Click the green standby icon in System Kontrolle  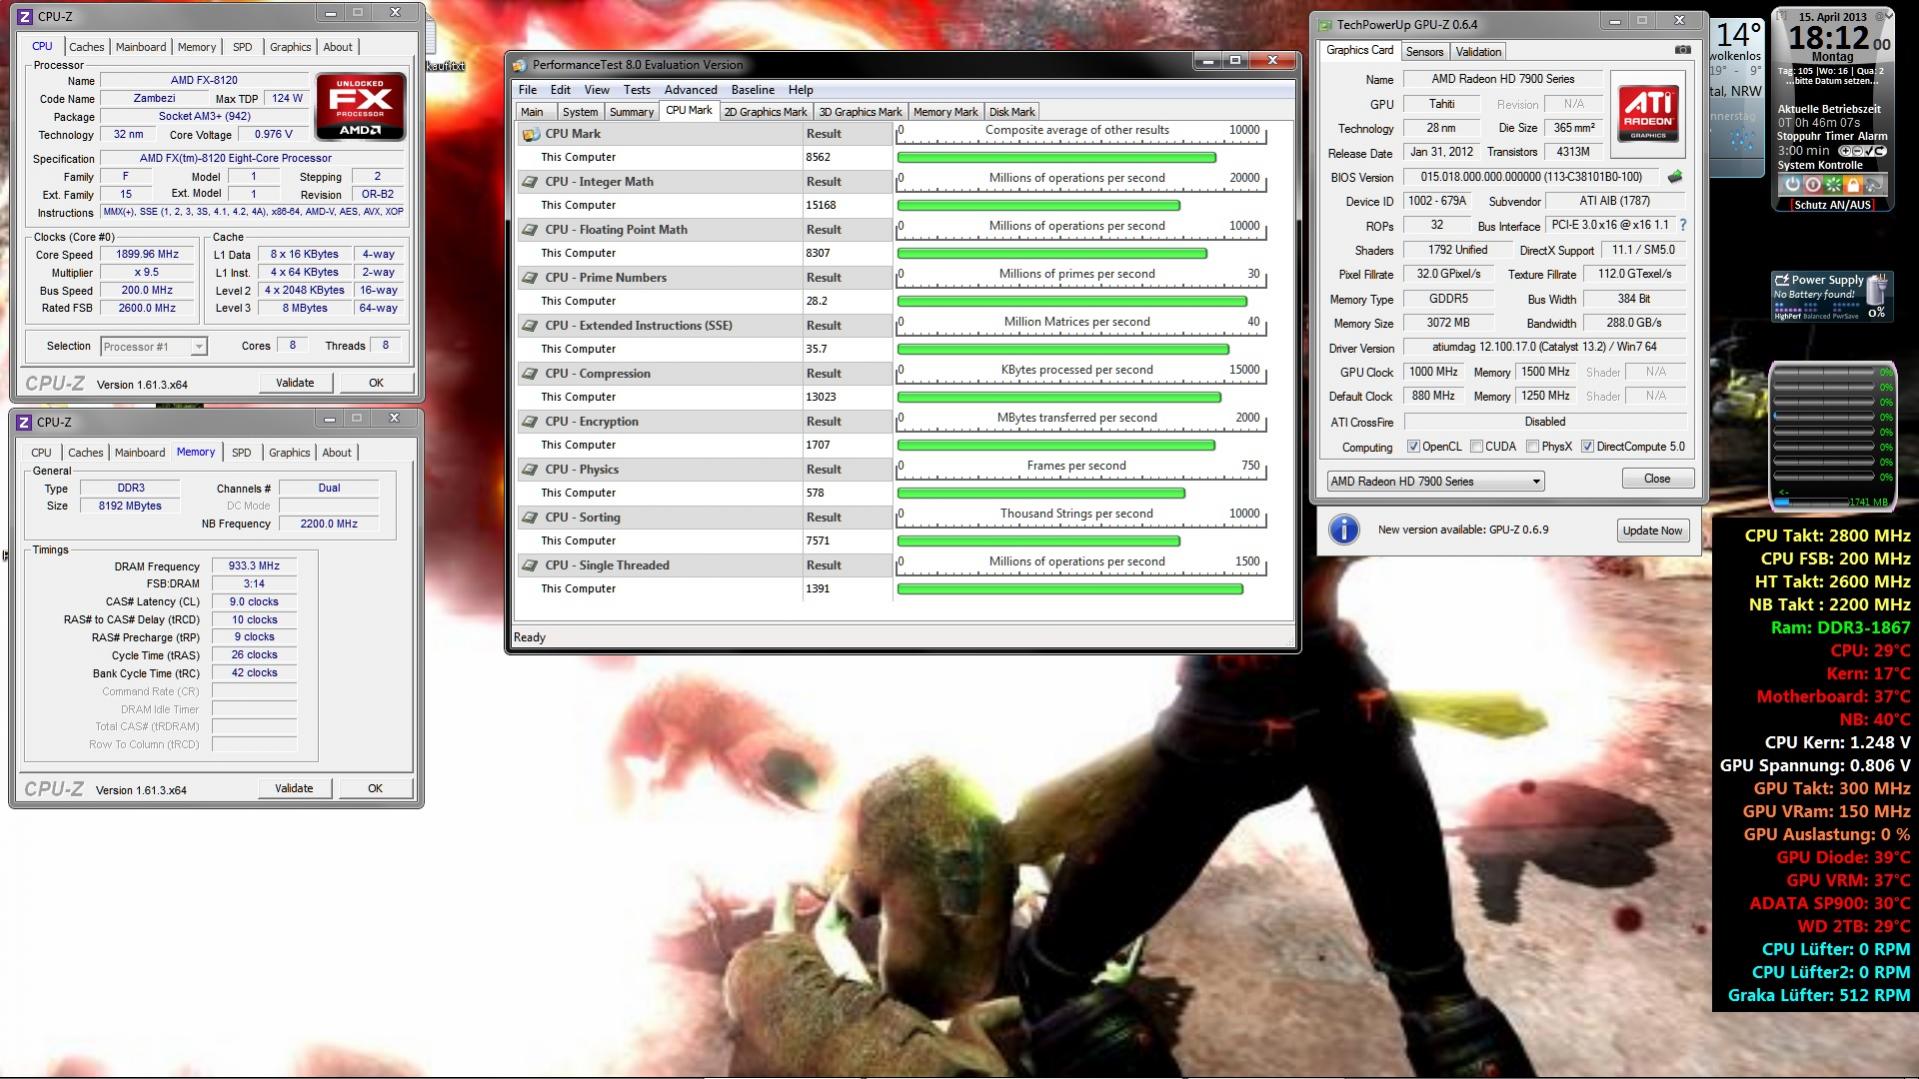(x=1833, y=185)
